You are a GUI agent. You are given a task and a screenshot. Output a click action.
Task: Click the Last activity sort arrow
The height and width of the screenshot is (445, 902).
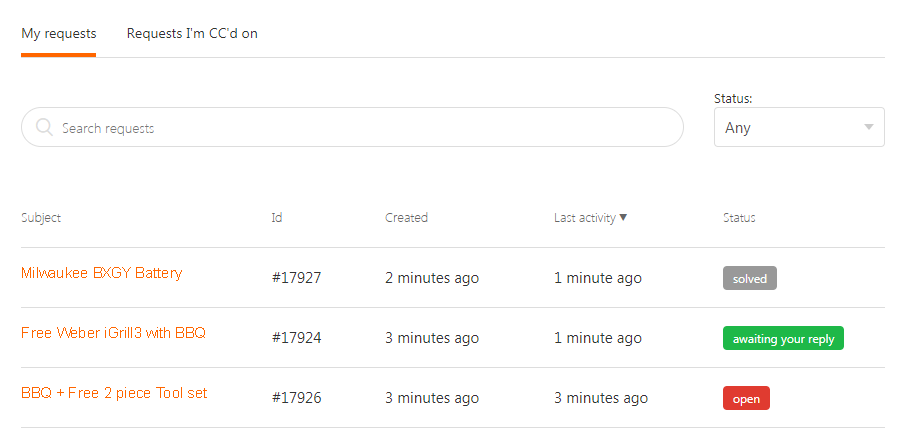pos(624,218)
